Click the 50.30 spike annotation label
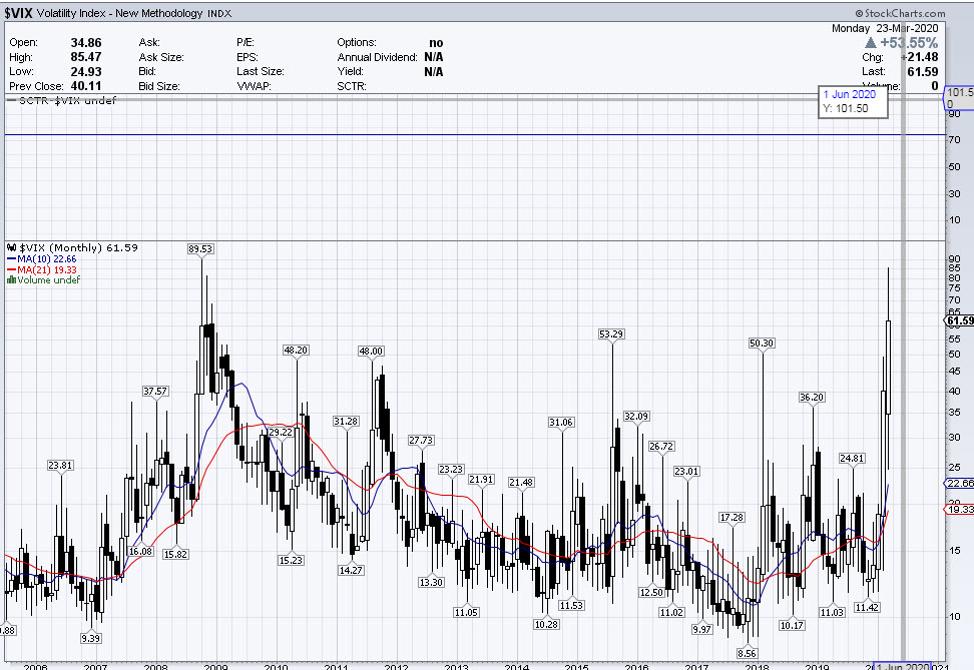Screen dimensions: 974x670 point(762,343)
